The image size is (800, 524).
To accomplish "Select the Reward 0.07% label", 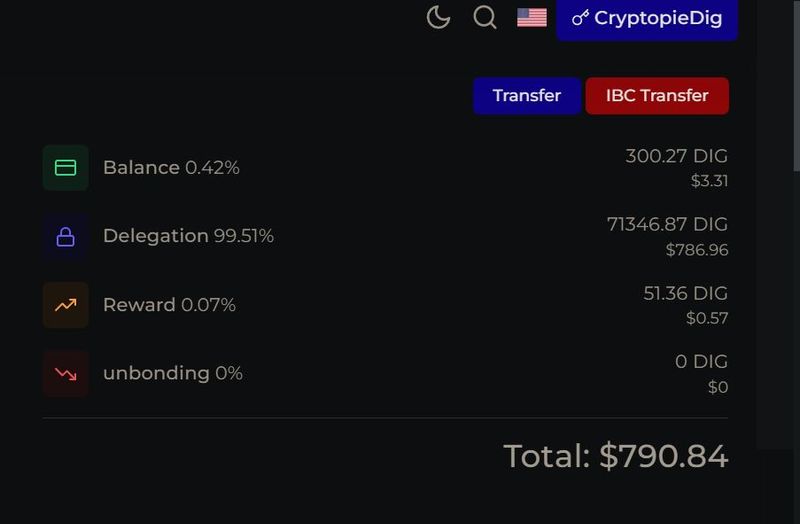I will coord(169,305).
